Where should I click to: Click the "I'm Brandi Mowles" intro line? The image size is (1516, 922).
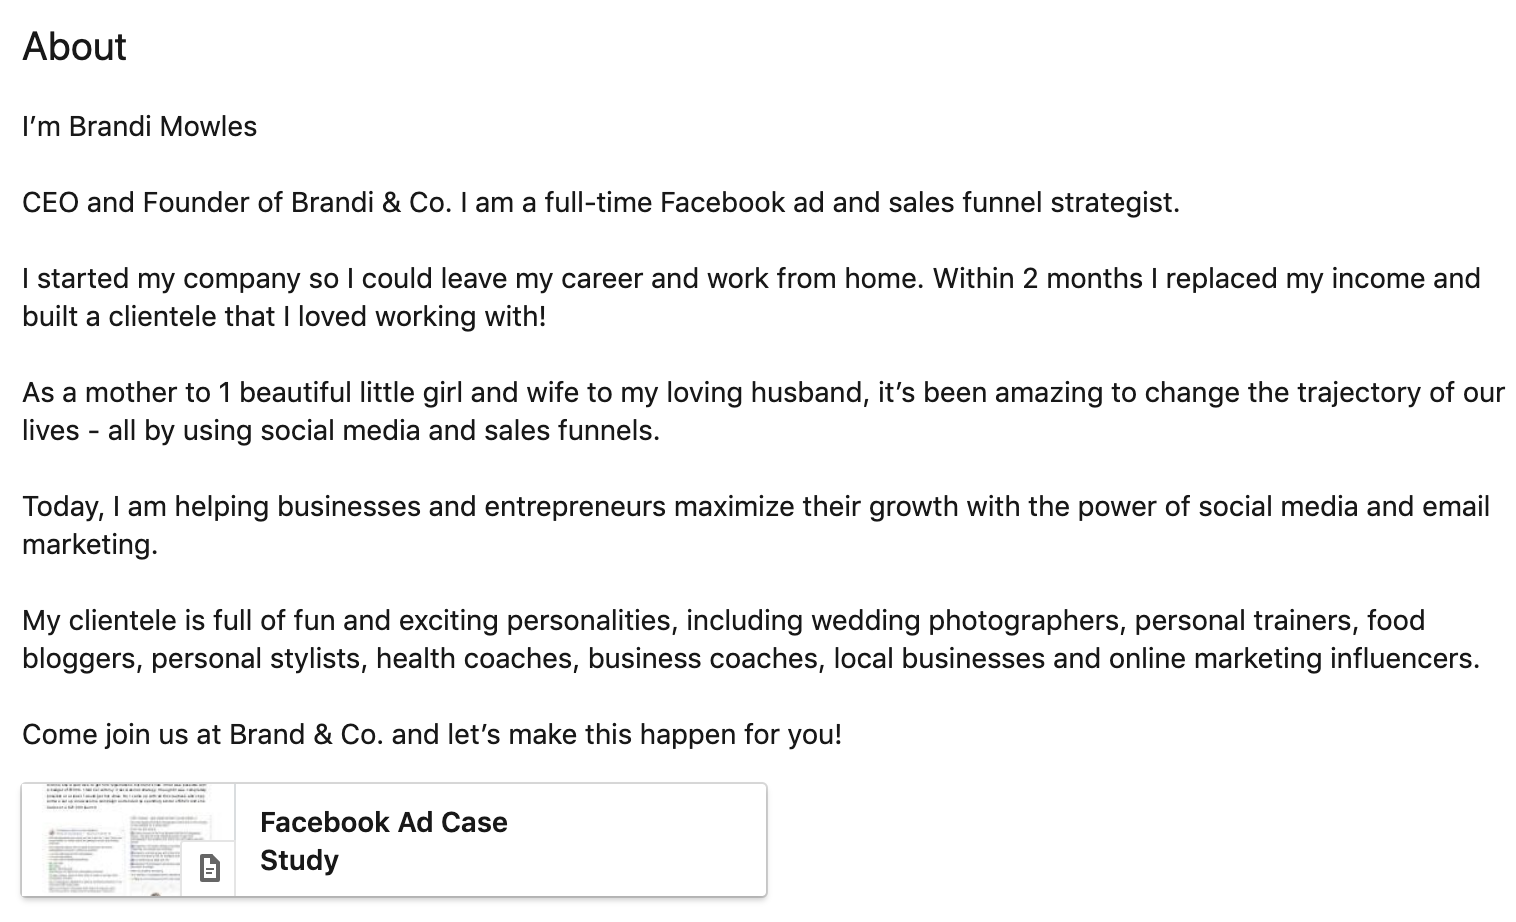[139, 126]
